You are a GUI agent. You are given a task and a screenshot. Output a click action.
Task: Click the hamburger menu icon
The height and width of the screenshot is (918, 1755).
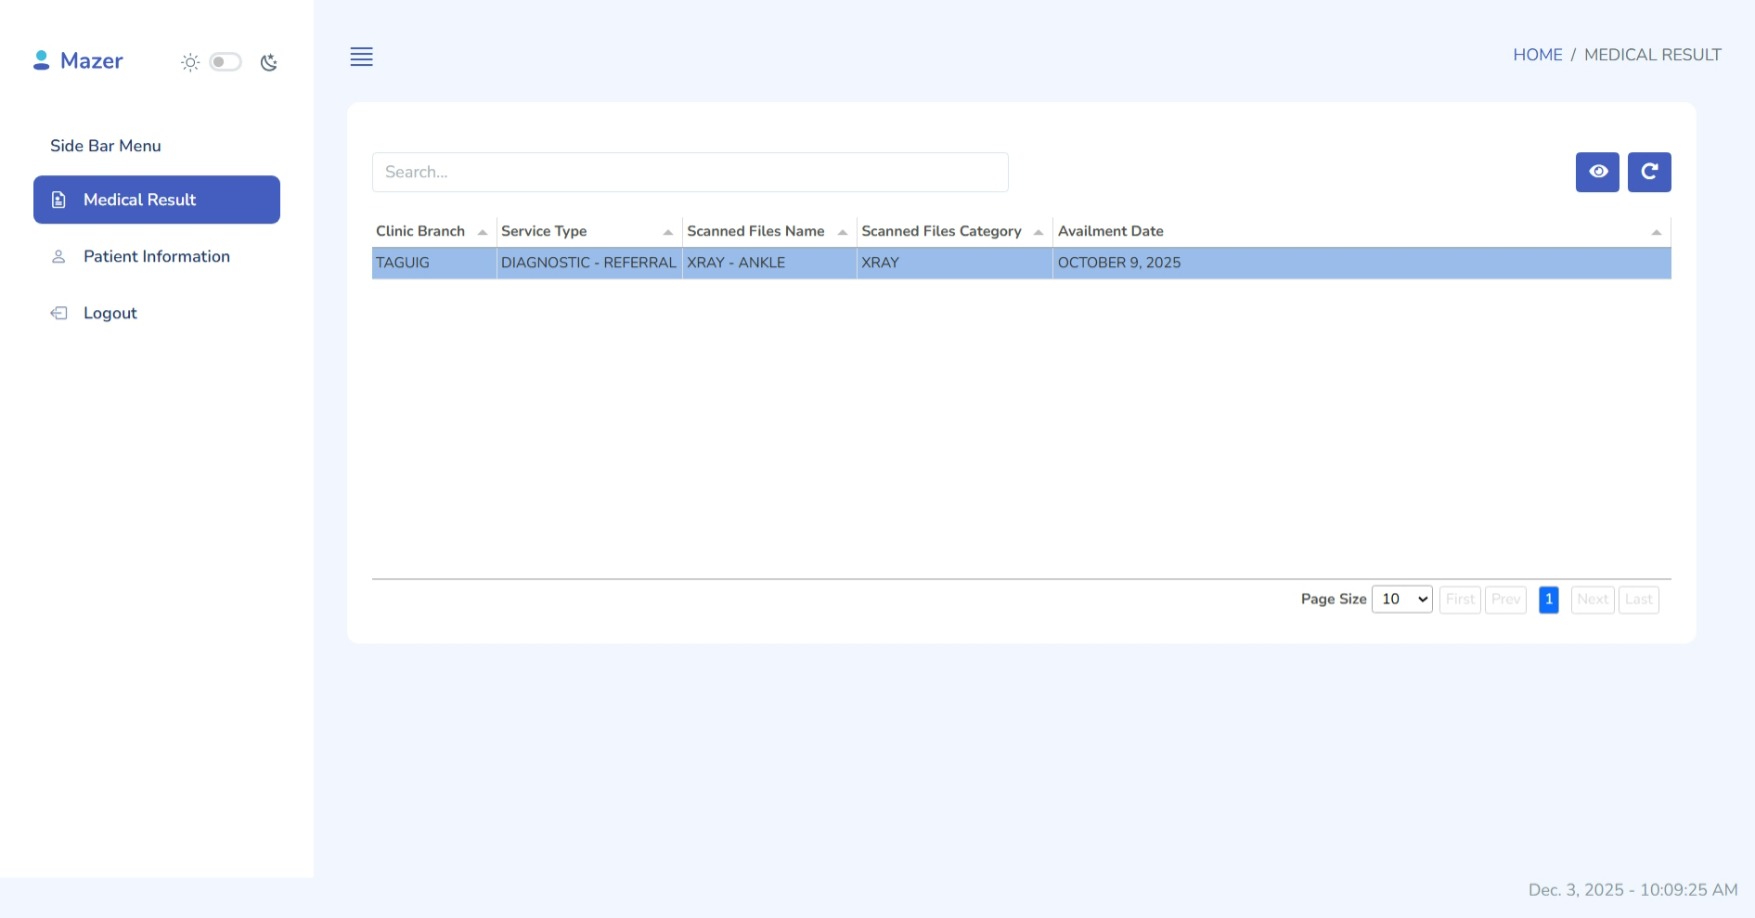click(x=361, y=57)
